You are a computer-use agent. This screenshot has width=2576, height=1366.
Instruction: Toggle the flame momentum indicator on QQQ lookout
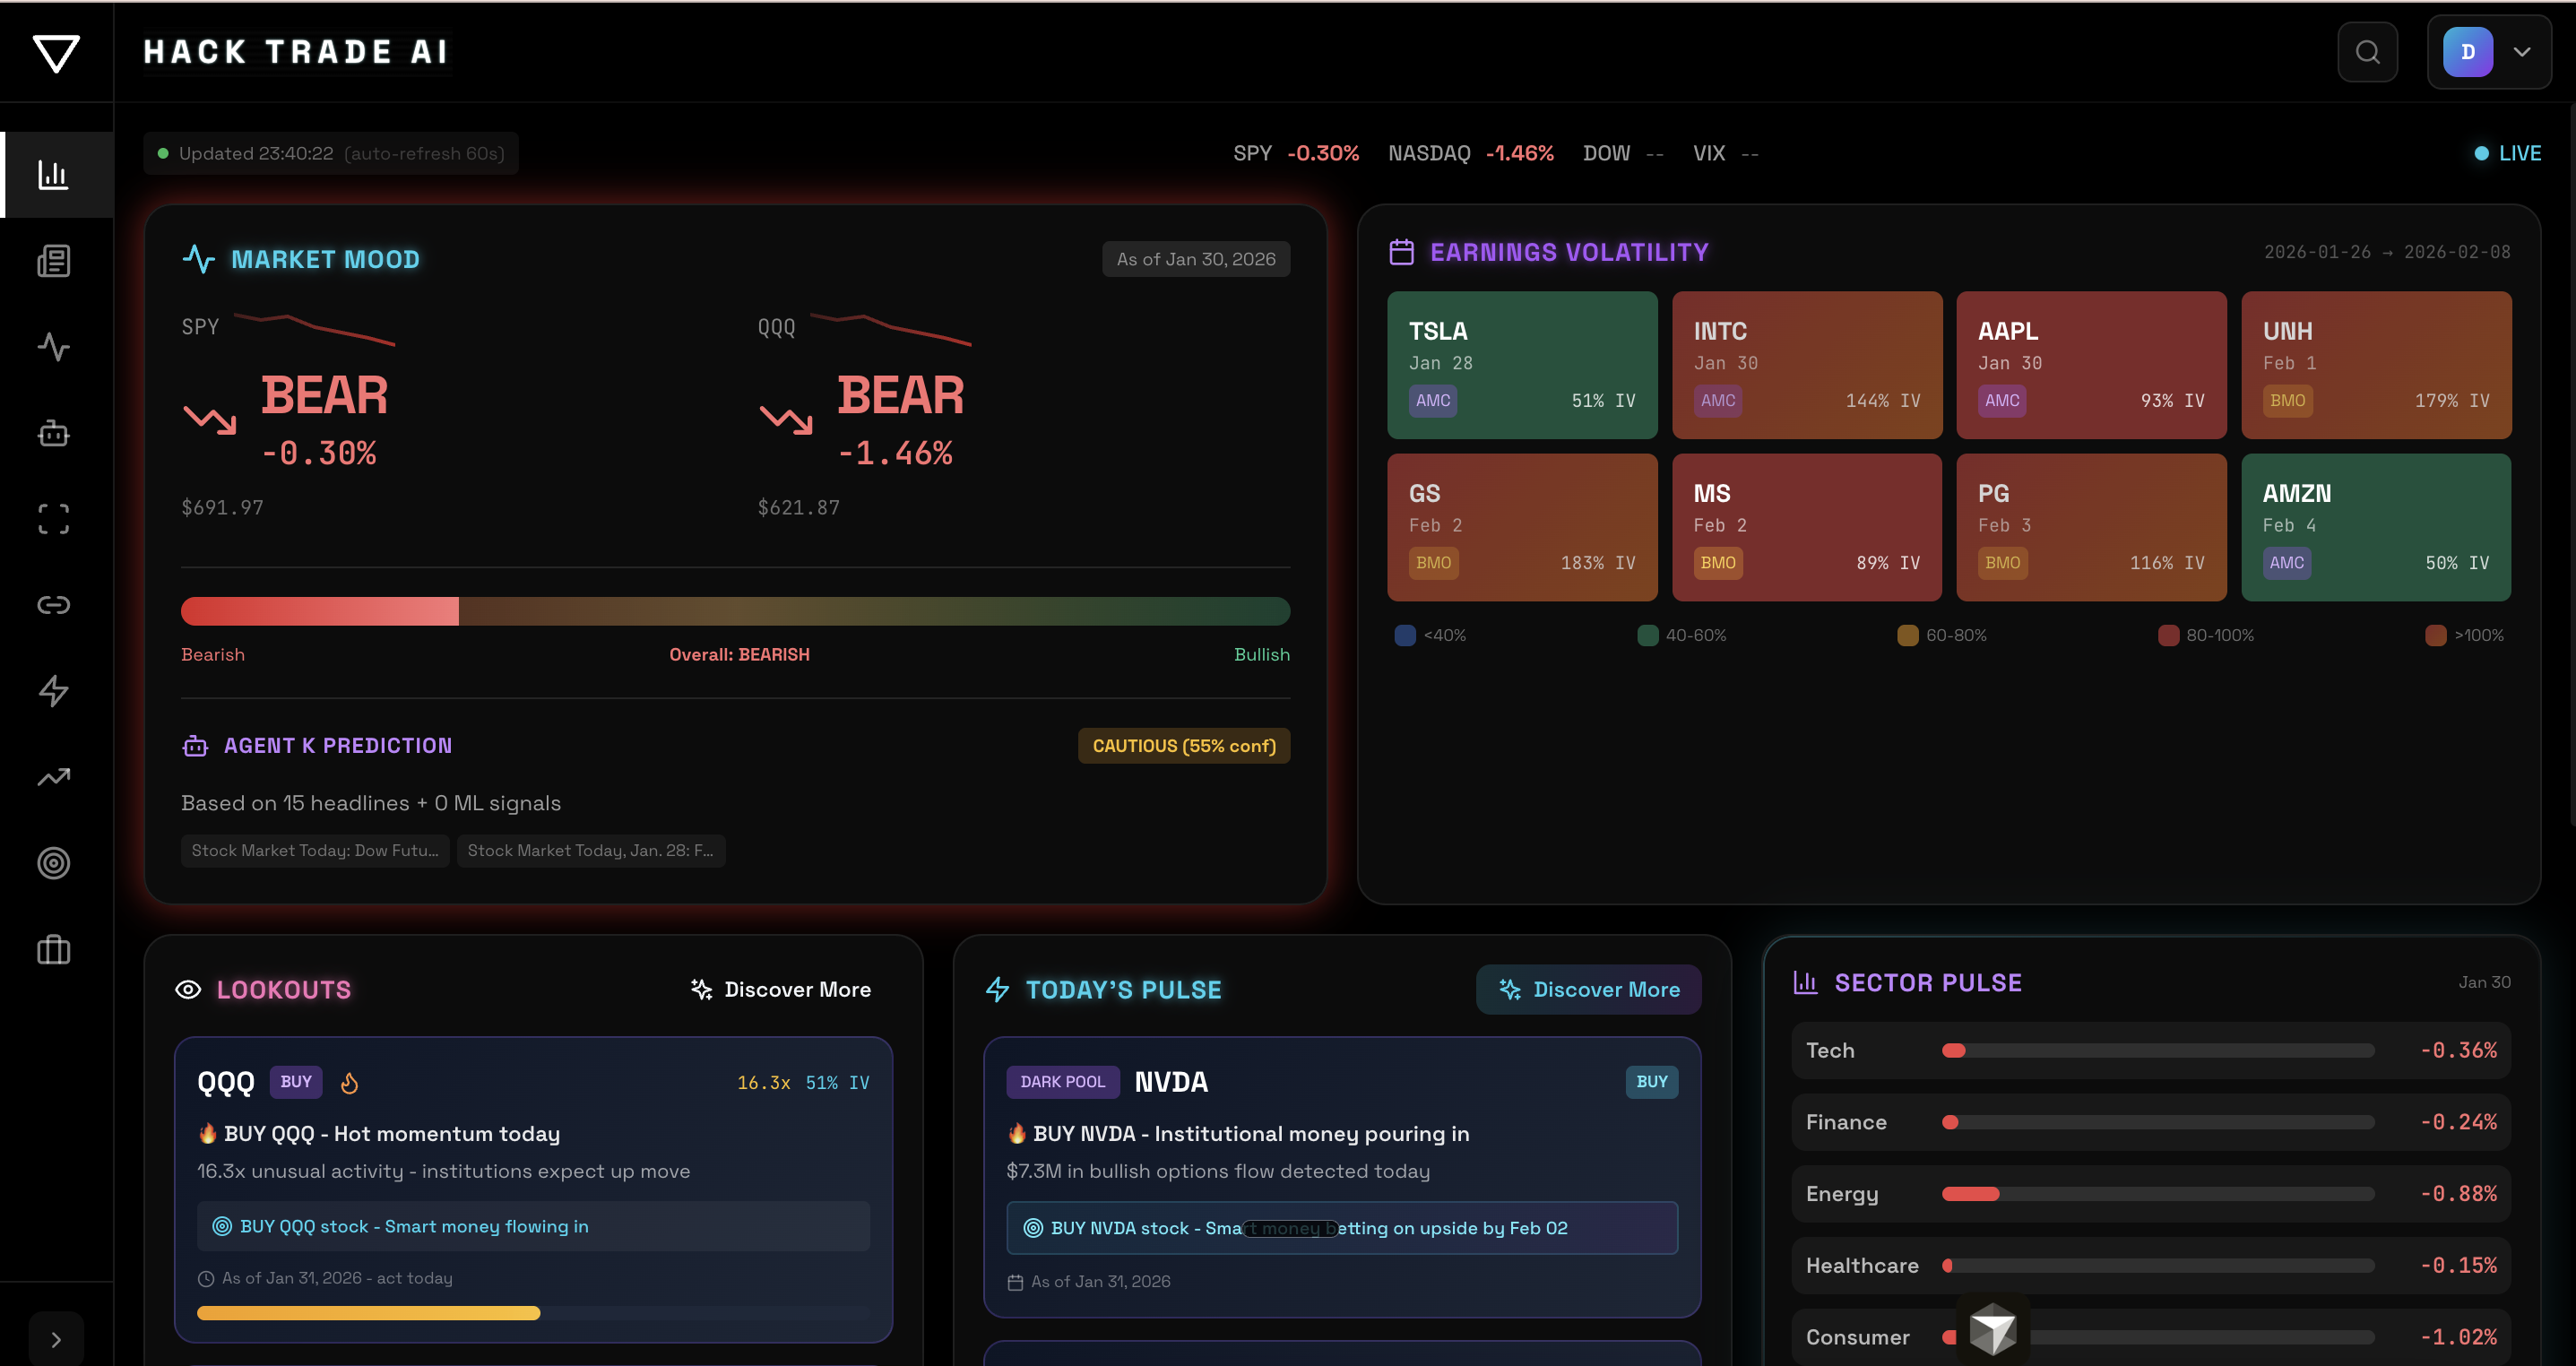coord(350,1082)
